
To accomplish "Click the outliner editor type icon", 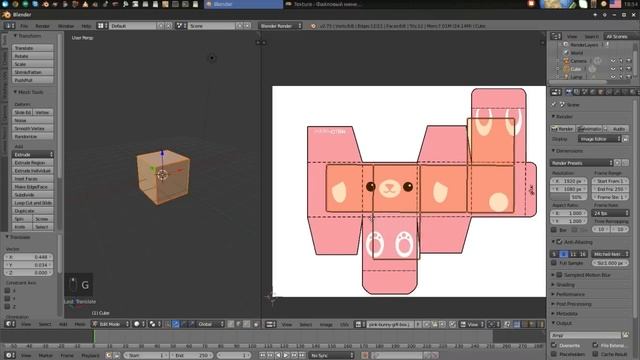I will coord(555,36).
